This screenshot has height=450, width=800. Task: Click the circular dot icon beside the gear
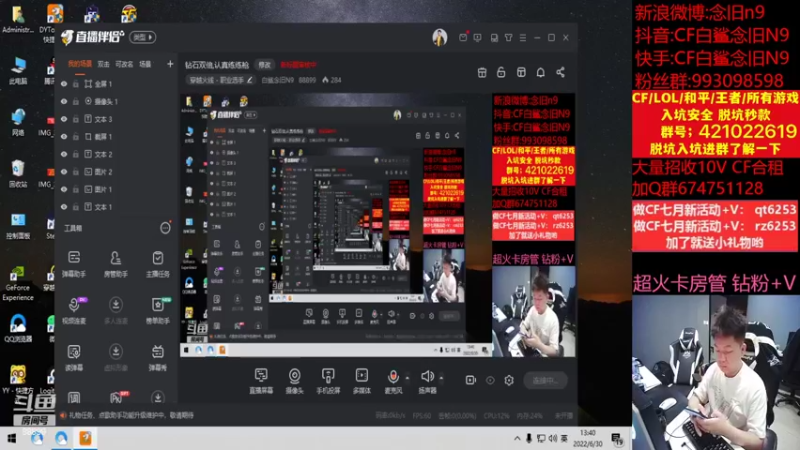[490, 380]
